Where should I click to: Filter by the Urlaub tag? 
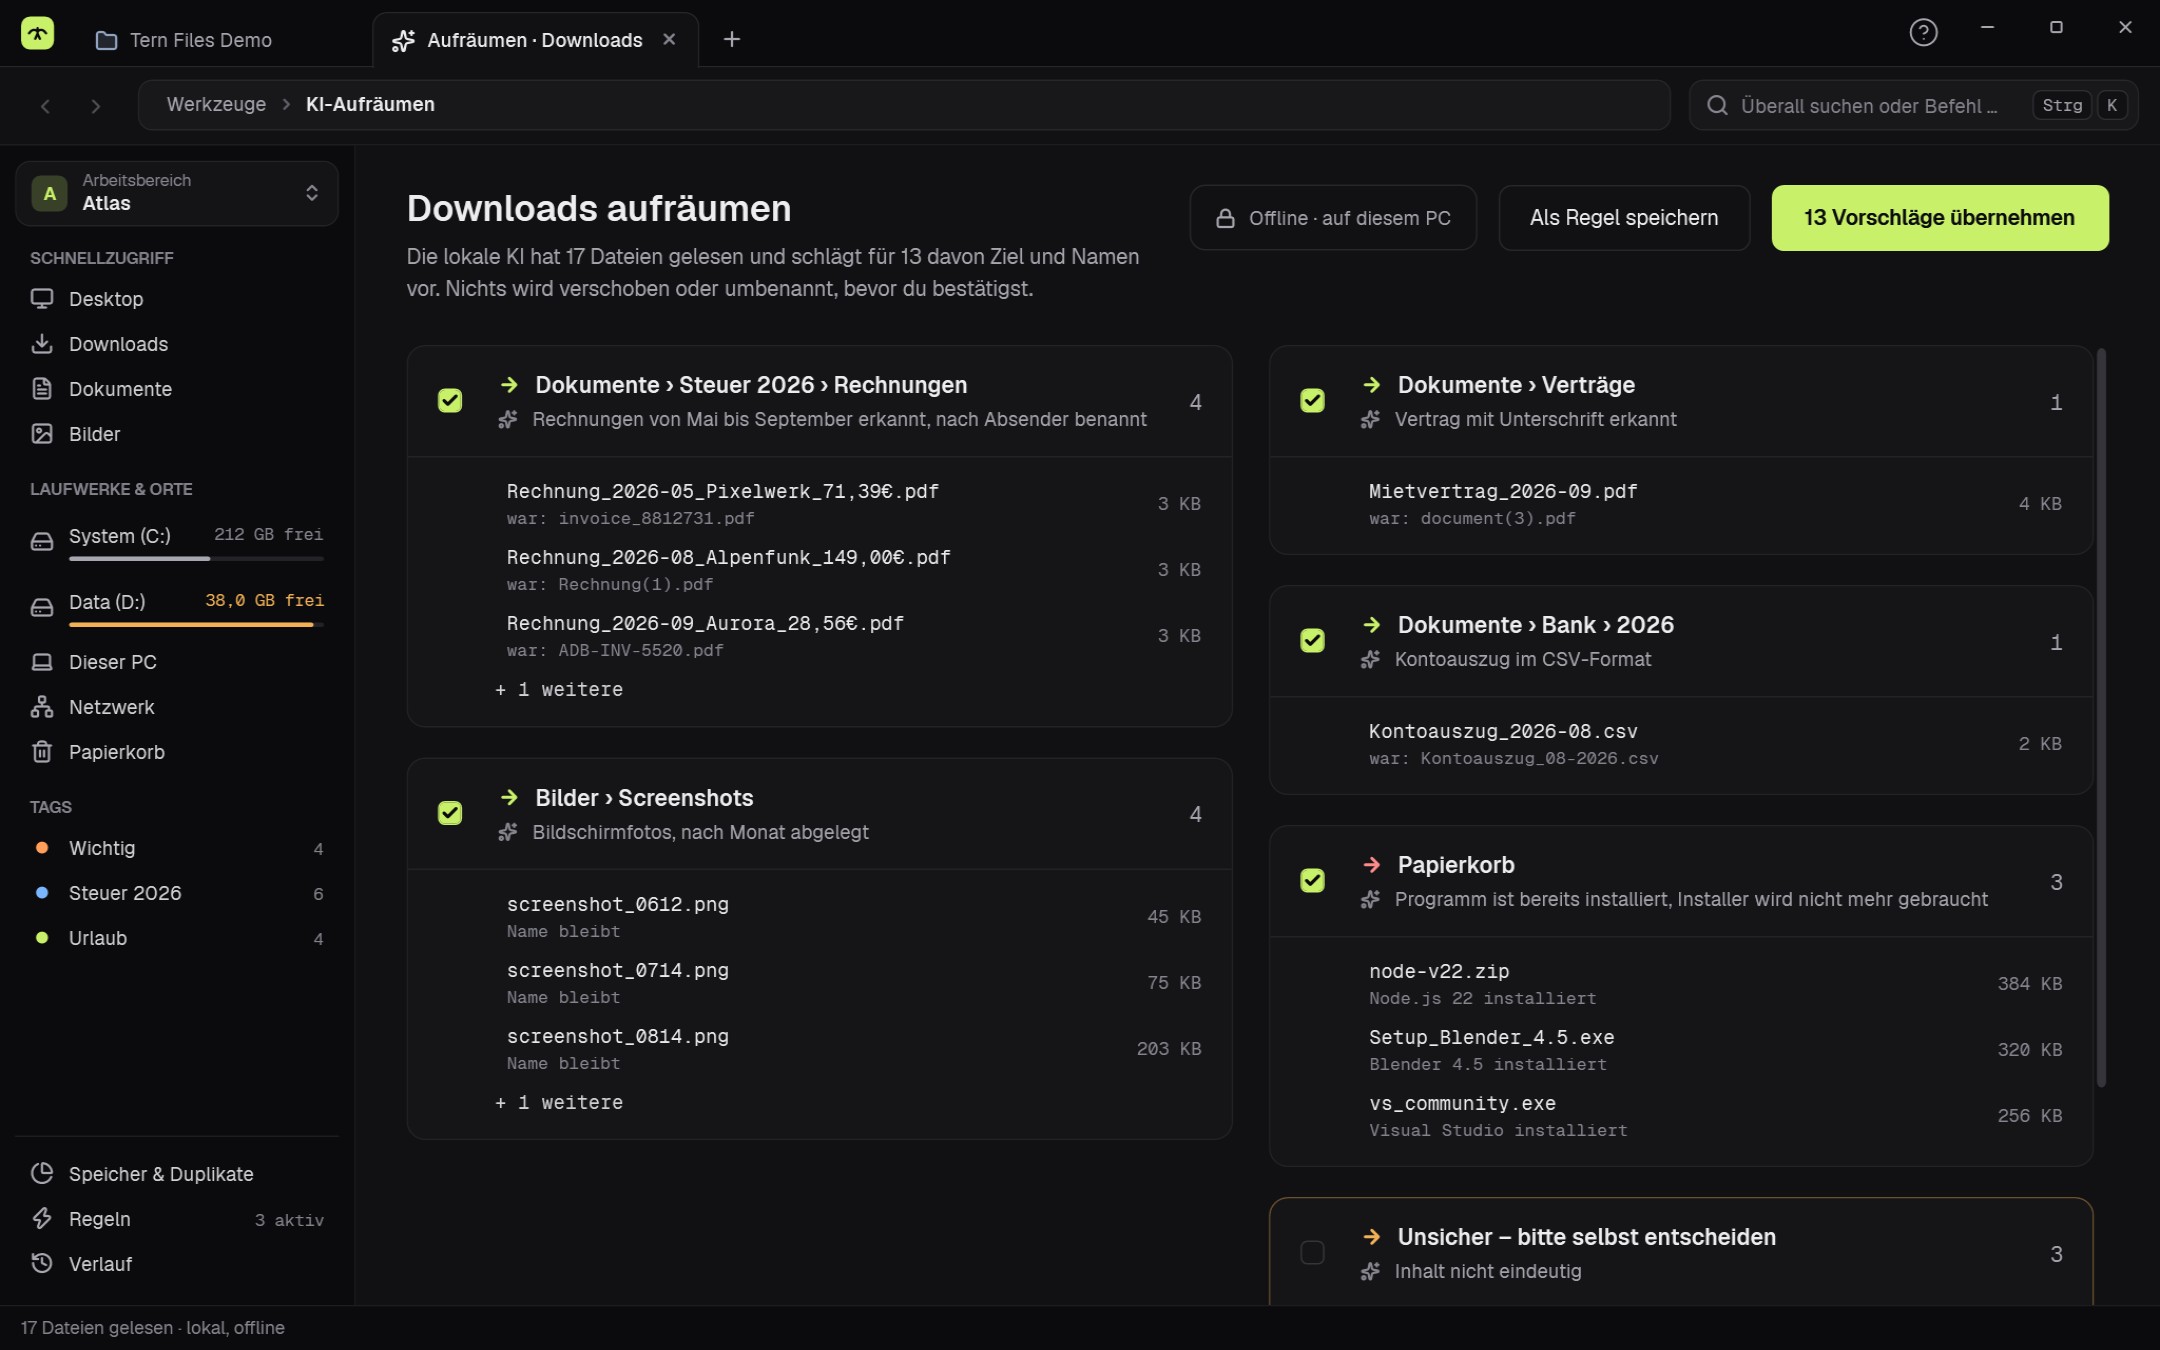coord(177,938)
